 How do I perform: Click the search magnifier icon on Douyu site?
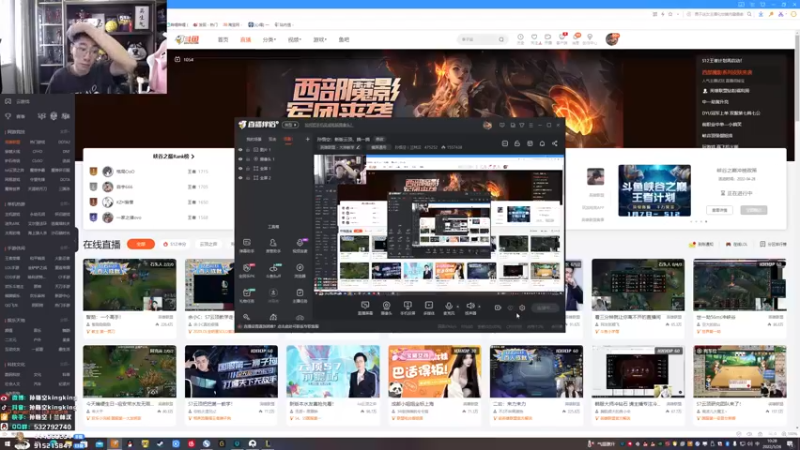point(502,39)
